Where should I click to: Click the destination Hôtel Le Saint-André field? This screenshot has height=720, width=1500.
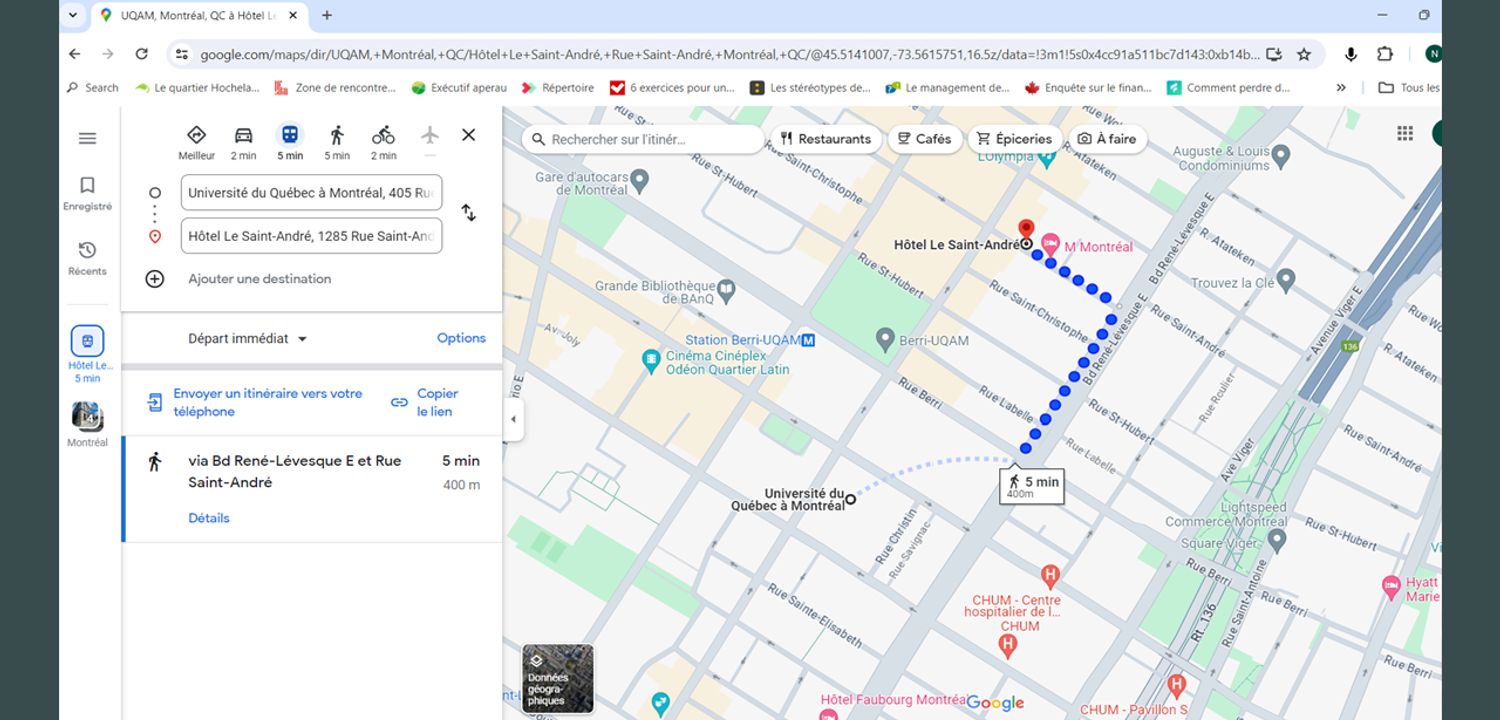tap(311, 236)
